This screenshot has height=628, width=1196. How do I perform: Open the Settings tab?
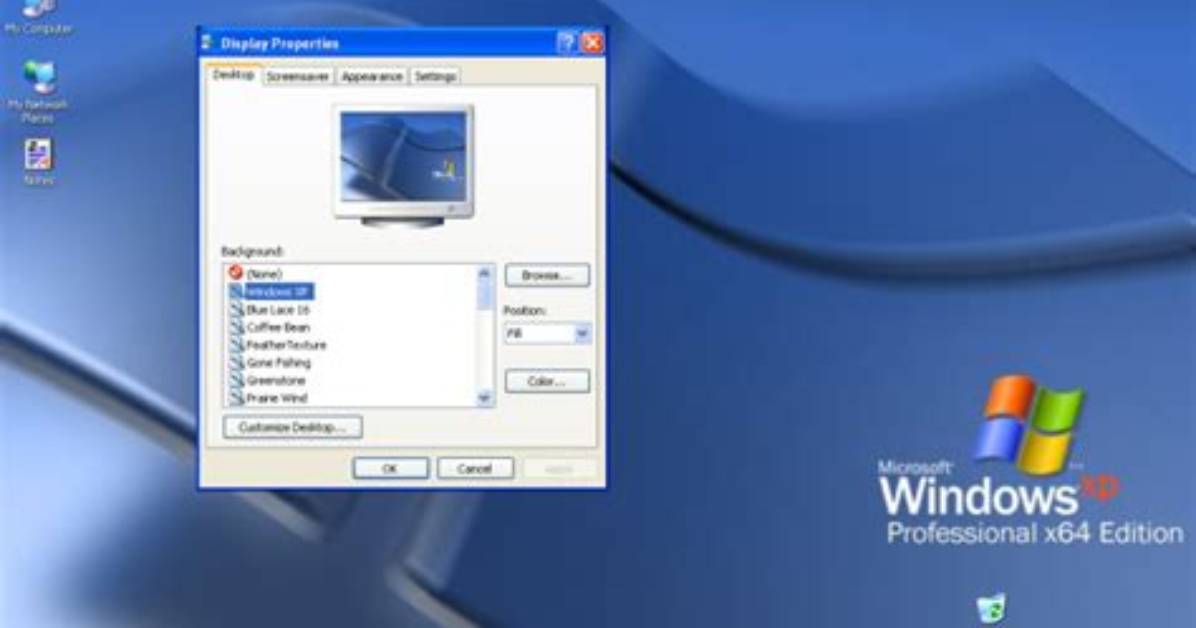pos(436,76)
